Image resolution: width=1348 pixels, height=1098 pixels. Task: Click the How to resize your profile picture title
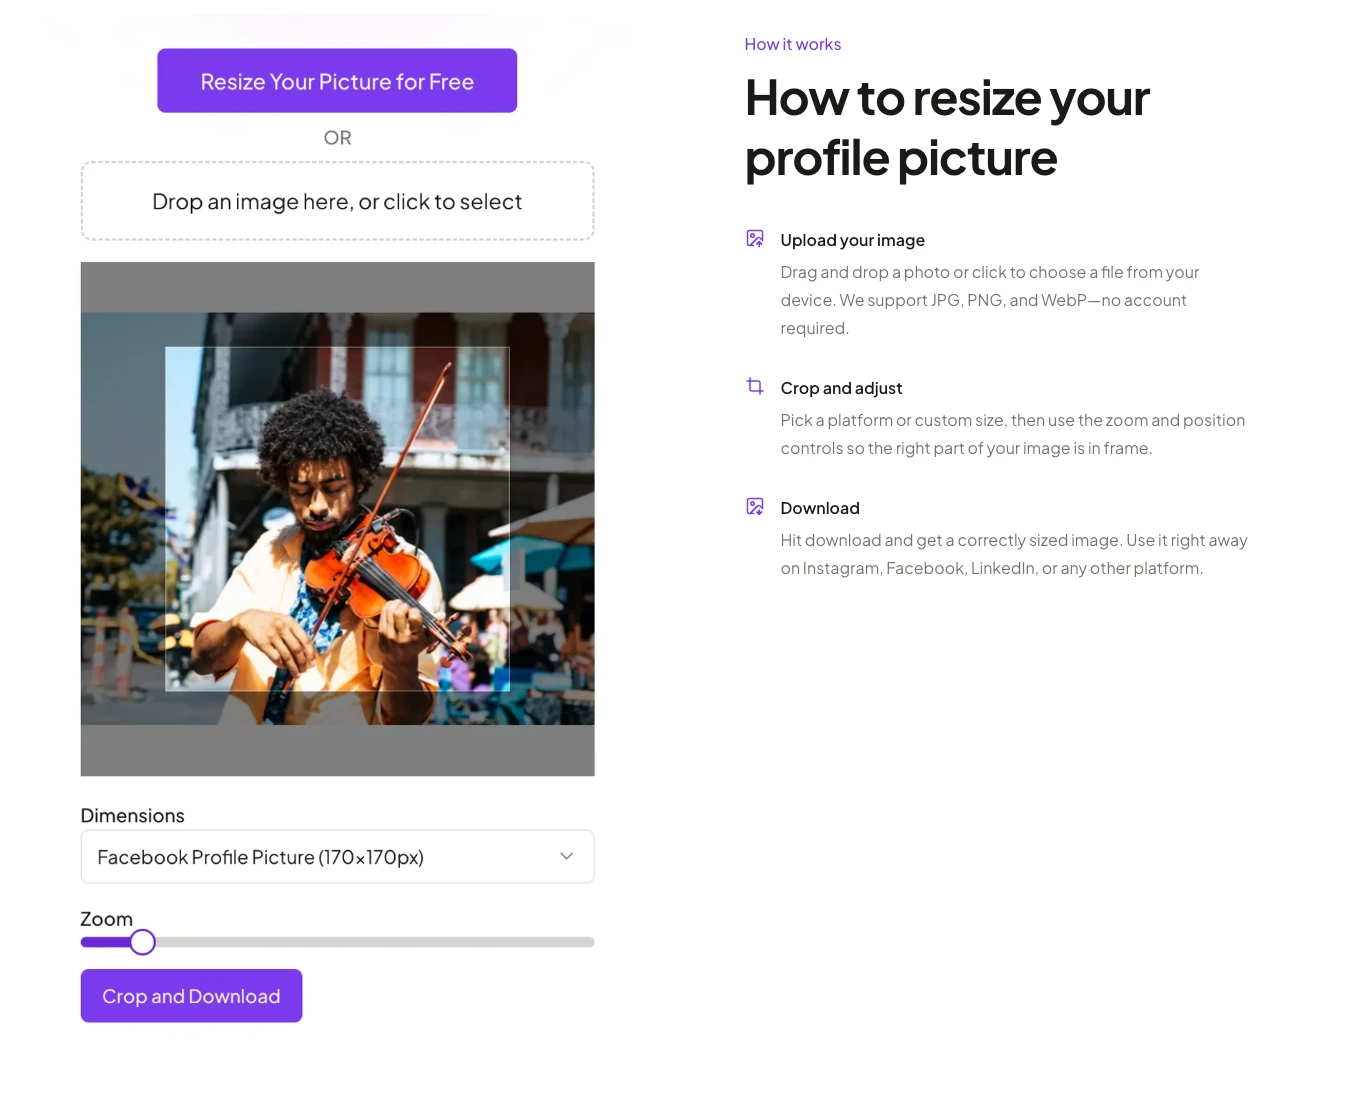coord(947,128)
